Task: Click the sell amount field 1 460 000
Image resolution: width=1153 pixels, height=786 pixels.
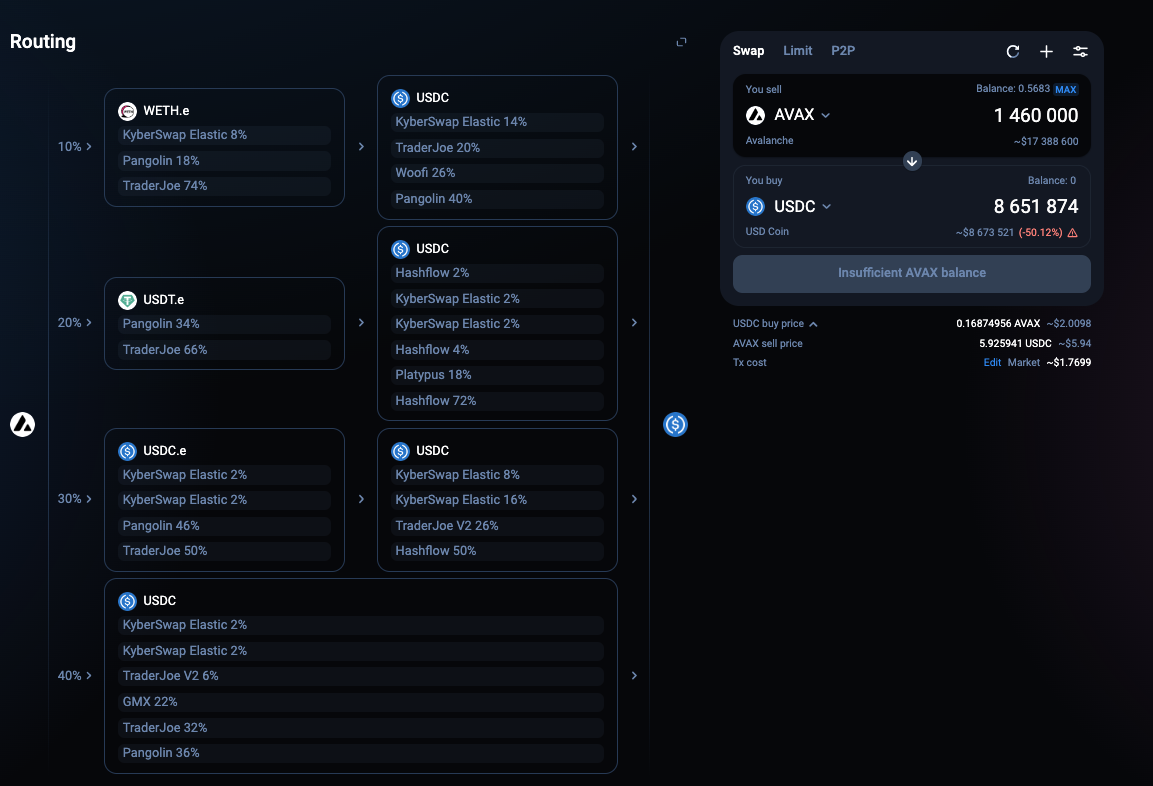Action: coord(1035,116)
